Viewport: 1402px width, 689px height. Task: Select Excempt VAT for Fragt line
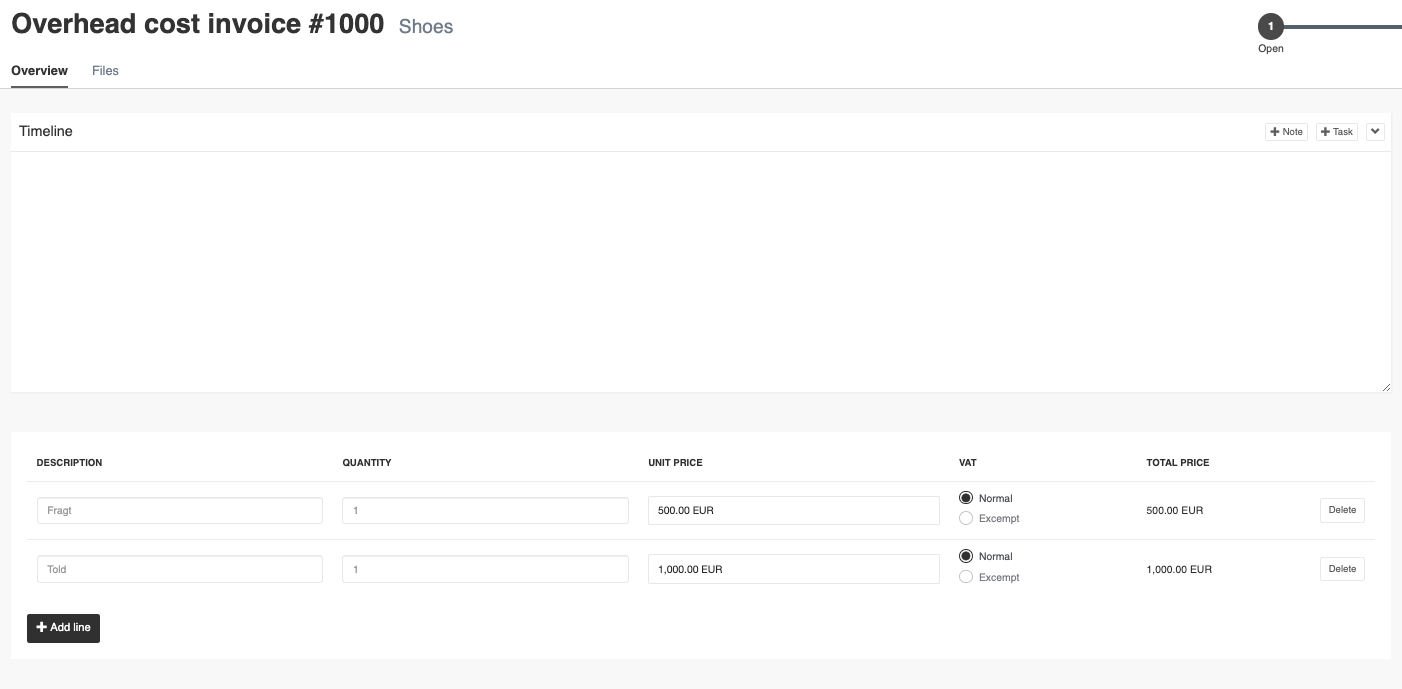[x=966, y=518]
